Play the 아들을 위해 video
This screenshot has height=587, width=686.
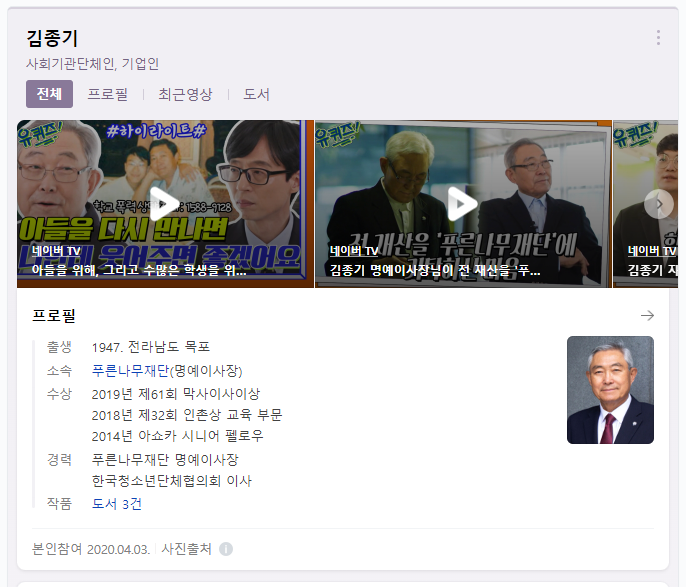point(165,204)
